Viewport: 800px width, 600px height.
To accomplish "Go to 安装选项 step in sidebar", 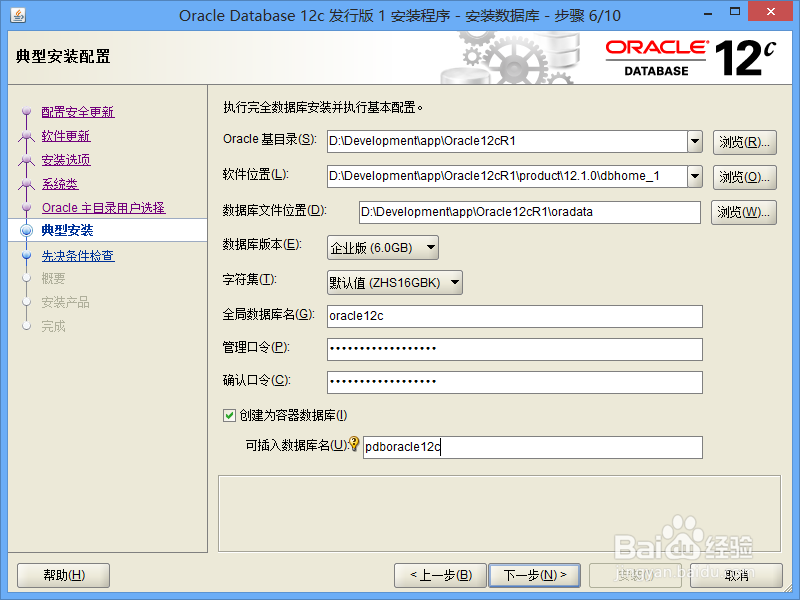I will coord(66,160).
